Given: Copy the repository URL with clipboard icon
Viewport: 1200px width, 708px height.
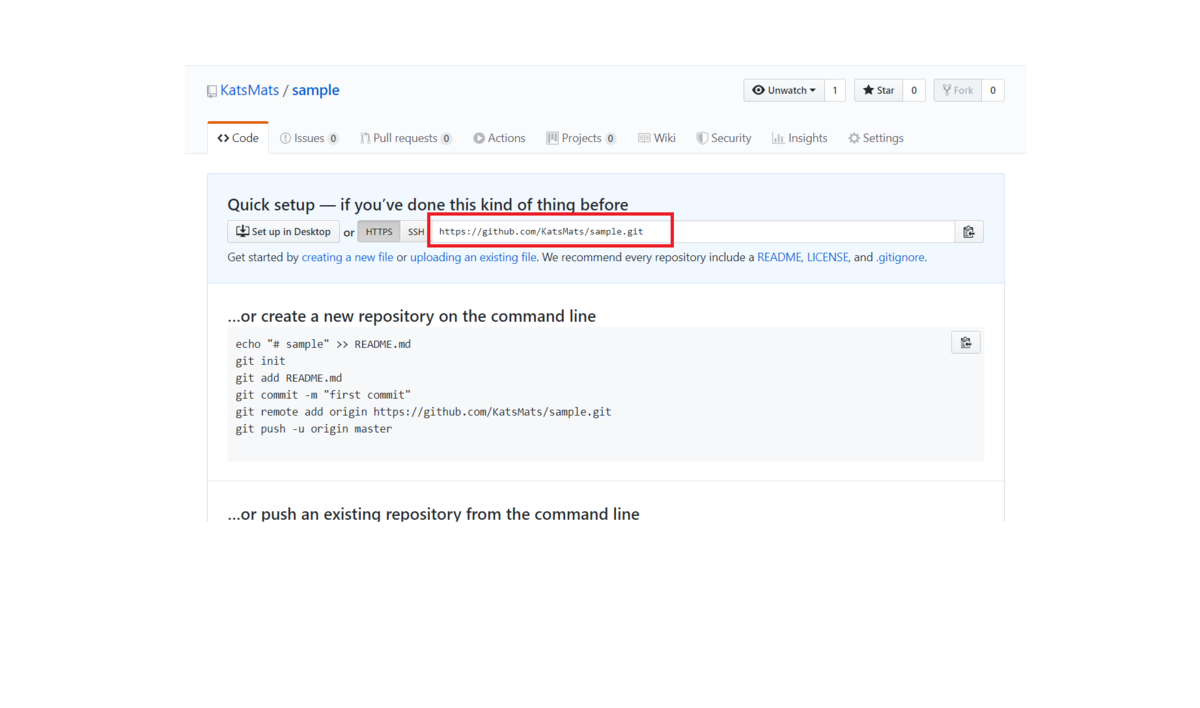Looking at the screenshot, I should click(968, 232).
